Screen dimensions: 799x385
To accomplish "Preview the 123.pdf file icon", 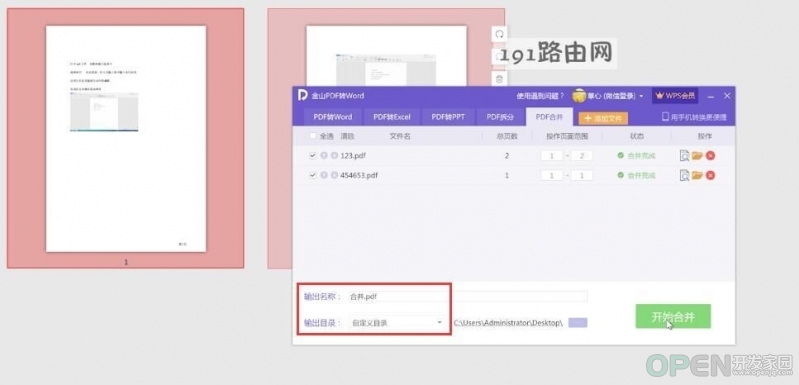I will pyautogui.click(x=684, y=156).
